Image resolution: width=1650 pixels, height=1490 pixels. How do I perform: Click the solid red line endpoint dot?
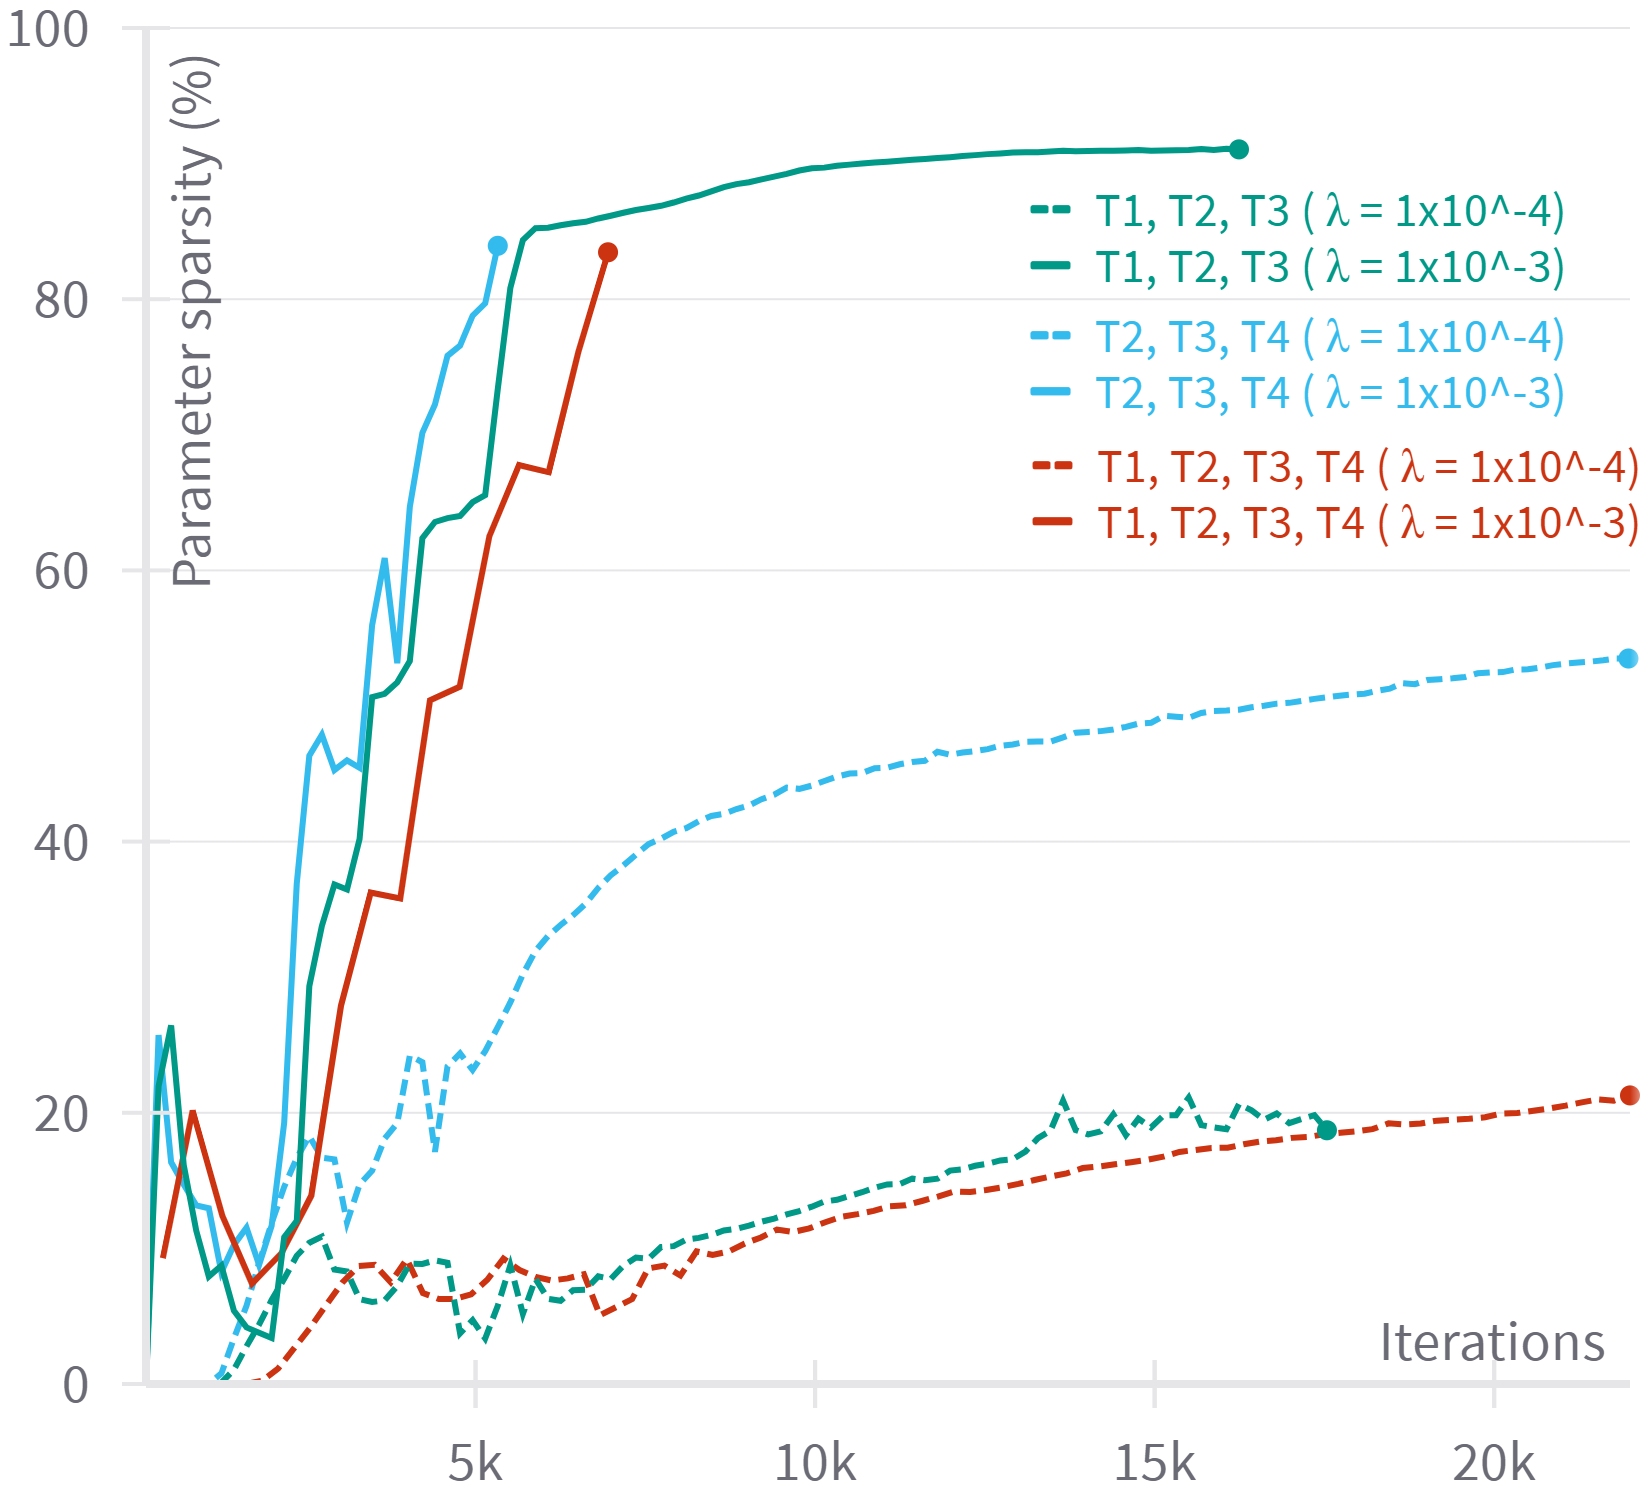[608, 252]
